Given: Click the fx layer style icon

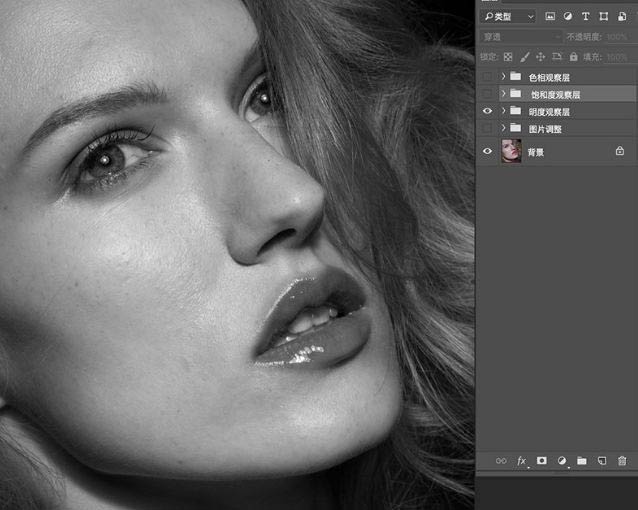Looking at the screenshot, I should (x=521, y=461).
